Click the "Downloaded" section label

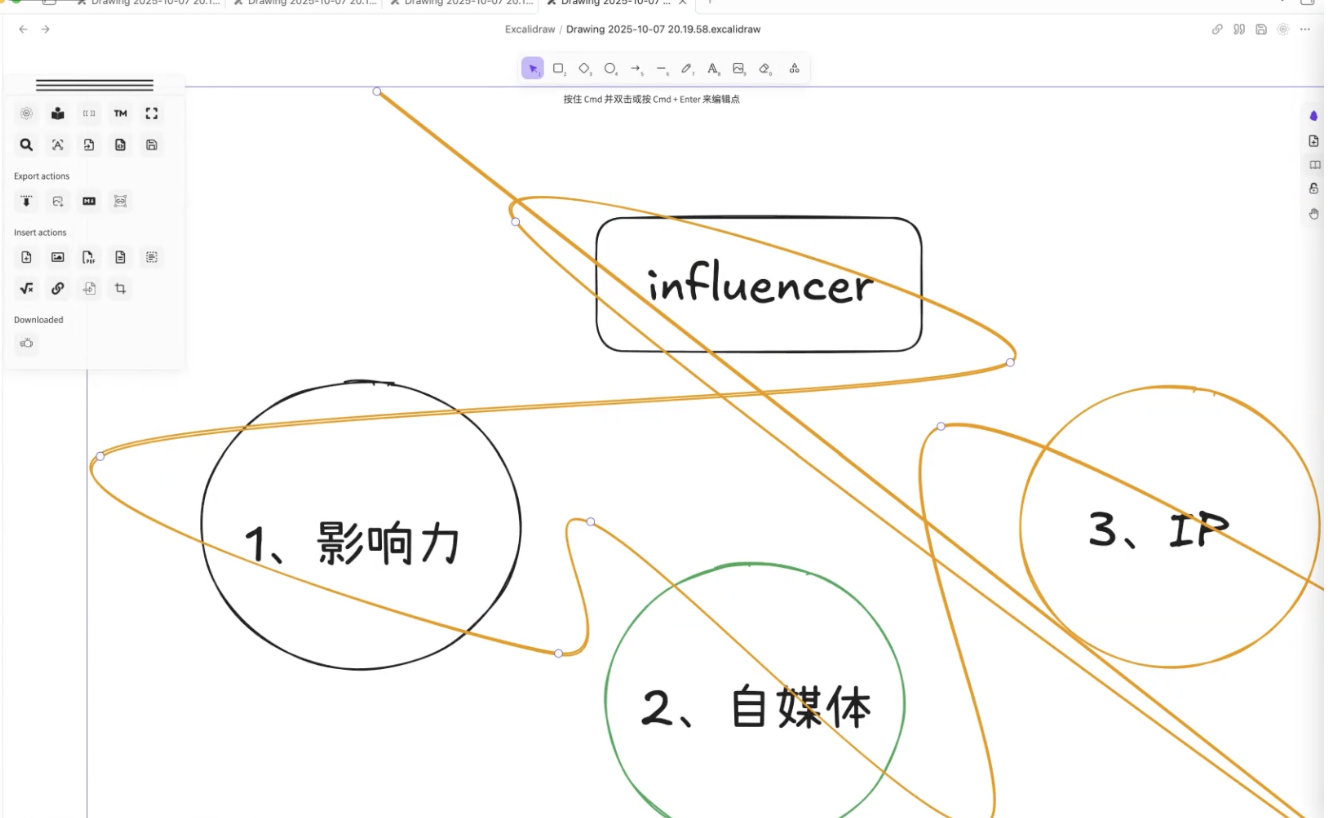[x=39, y=320]
